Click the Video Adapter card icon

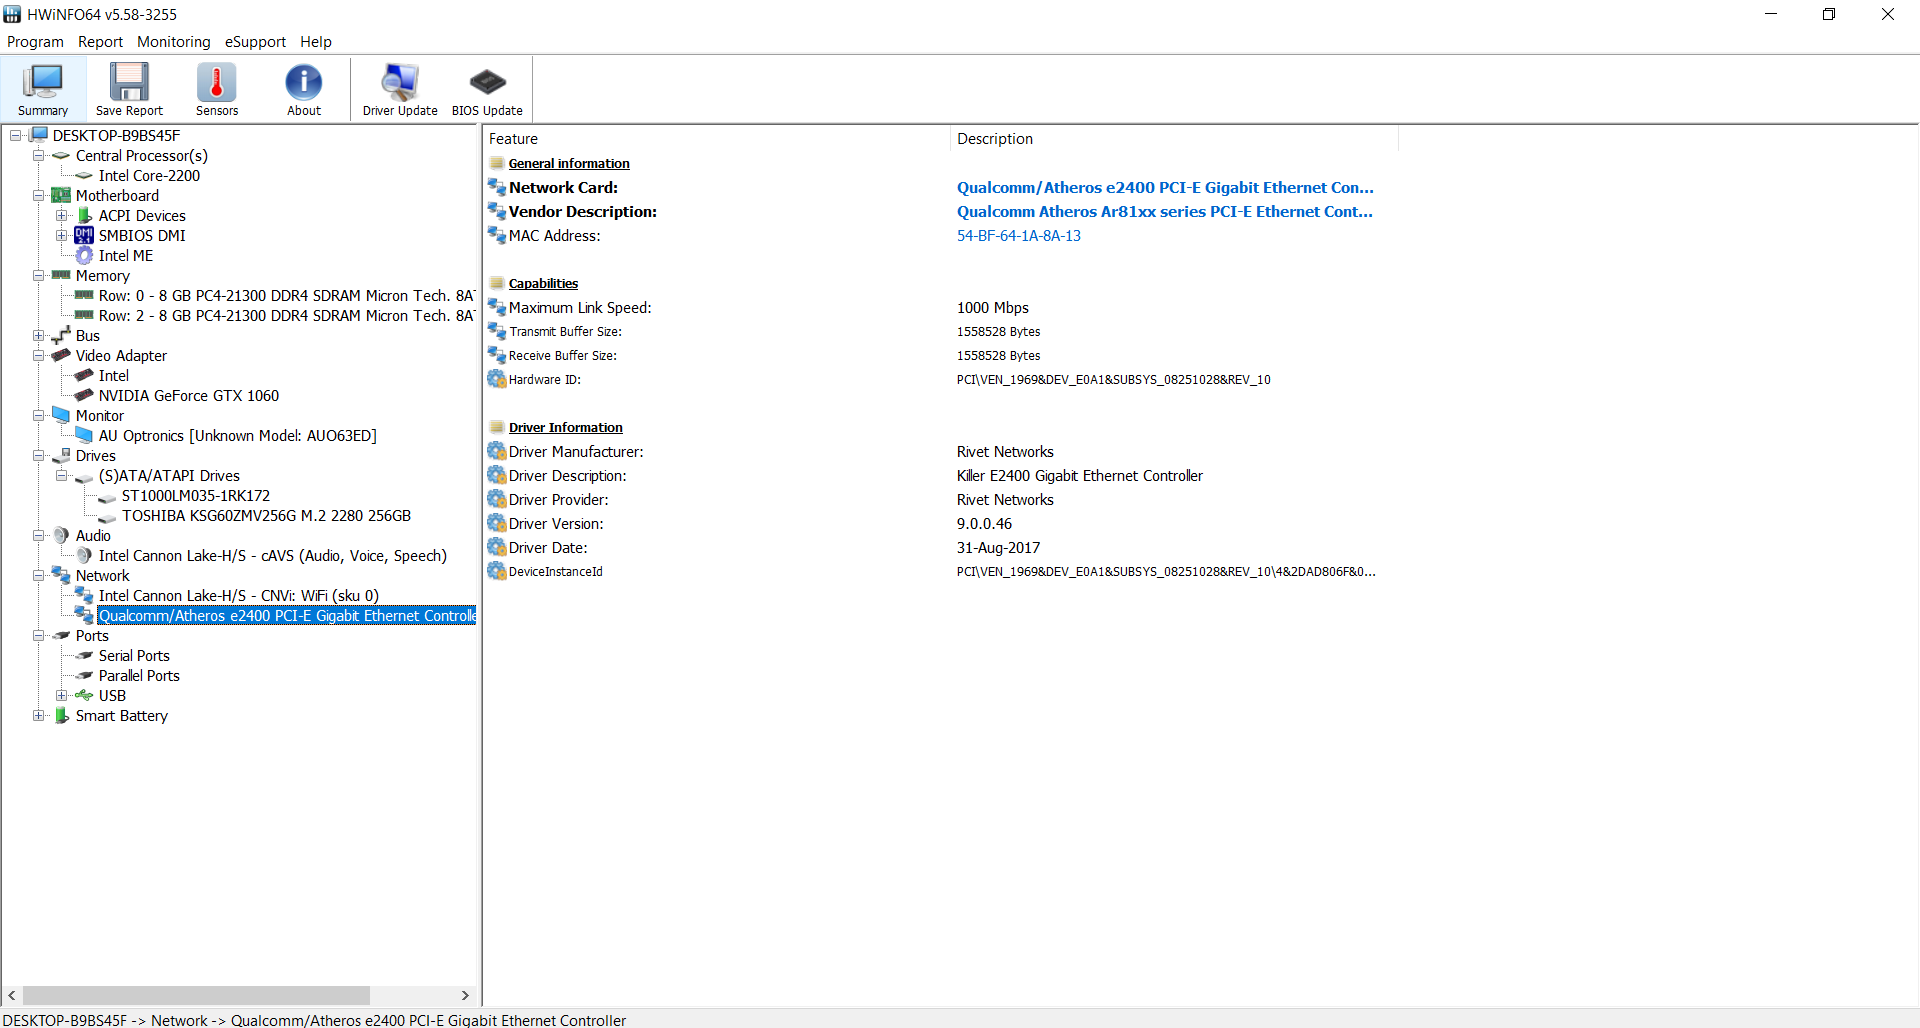point(61,355)
